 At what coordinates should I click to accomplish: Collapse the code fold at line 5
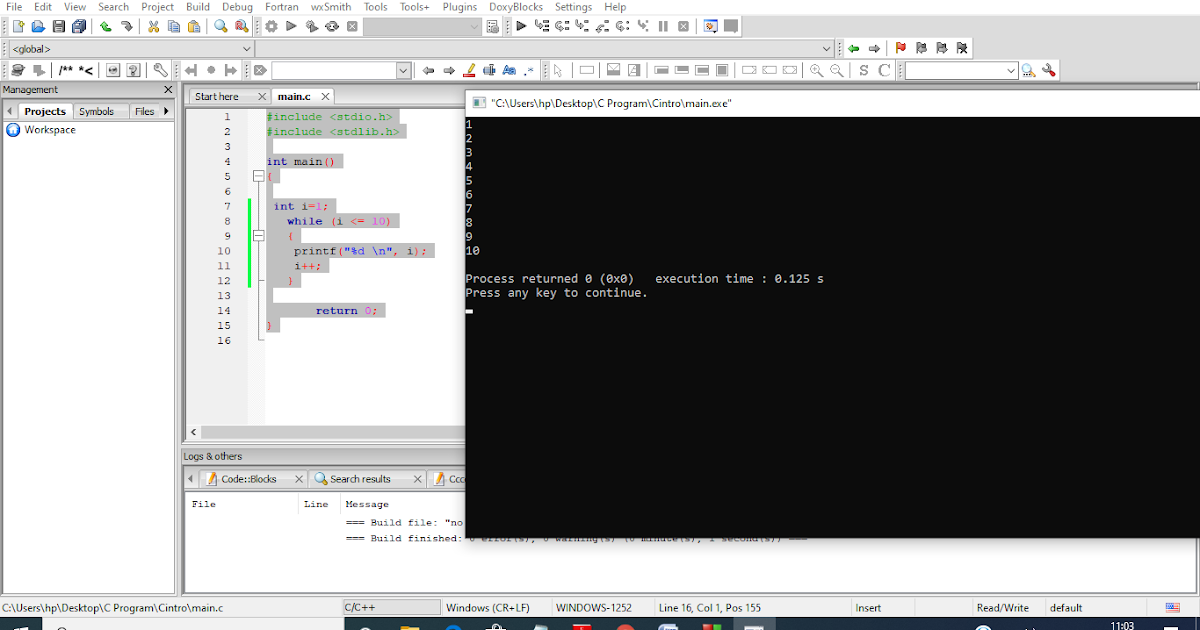pyautogui.click(x=258, y=176)
